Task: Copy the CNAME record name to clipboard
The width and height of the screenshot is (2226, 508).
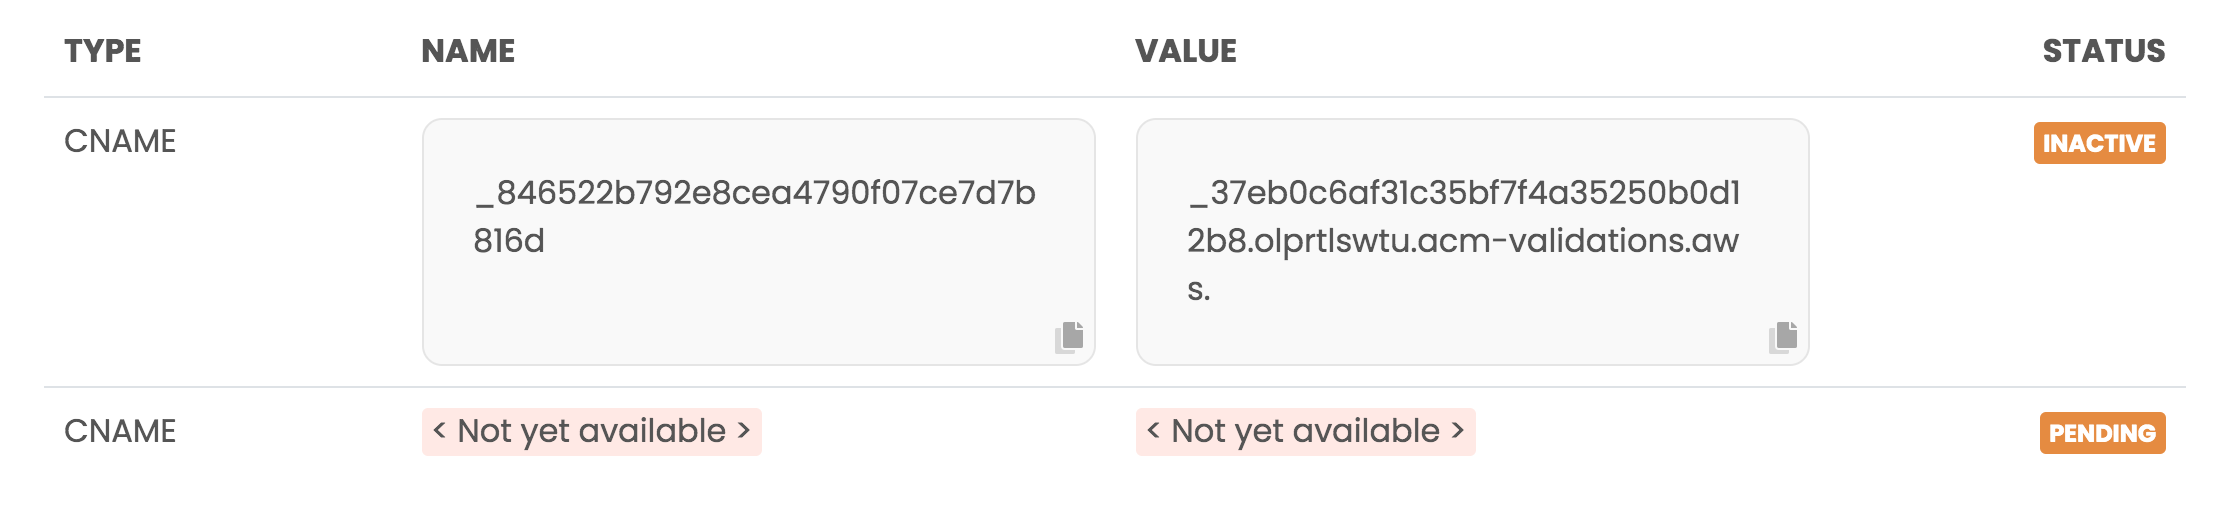Action: point(1069,337)
